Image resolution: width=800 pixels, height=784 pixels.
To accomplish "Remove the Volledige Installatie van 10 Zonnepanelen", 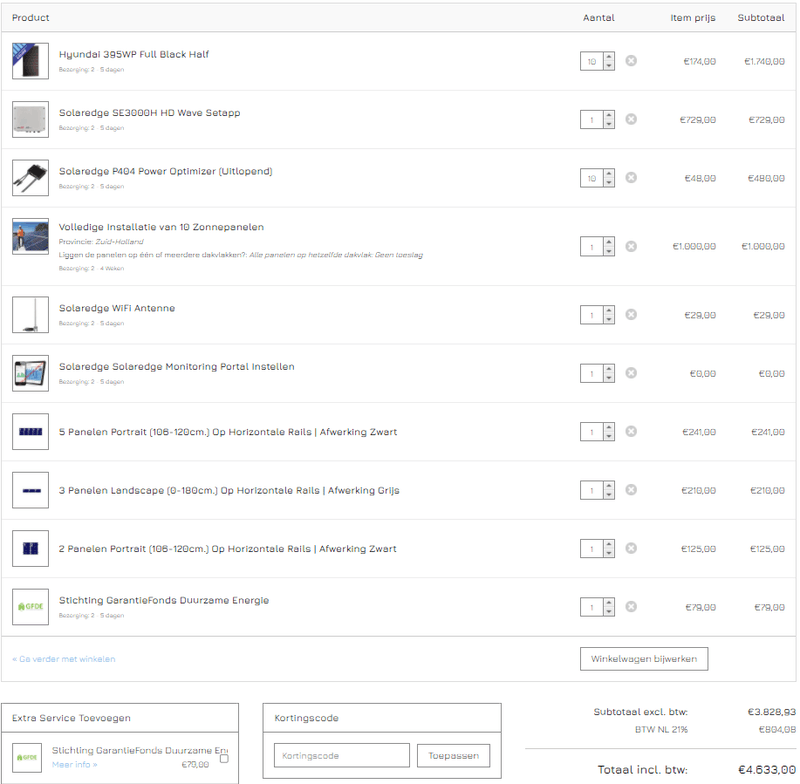I will (631, 245).
